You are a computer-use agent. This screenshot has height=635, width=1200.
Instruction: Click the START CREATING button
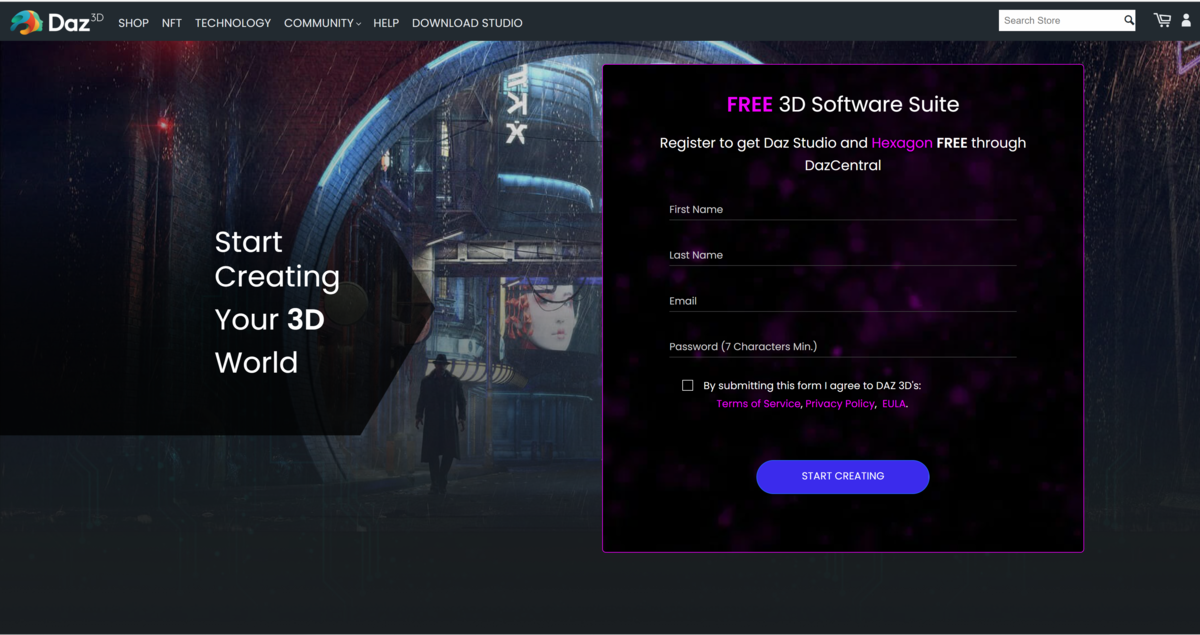tap(843, 477)
